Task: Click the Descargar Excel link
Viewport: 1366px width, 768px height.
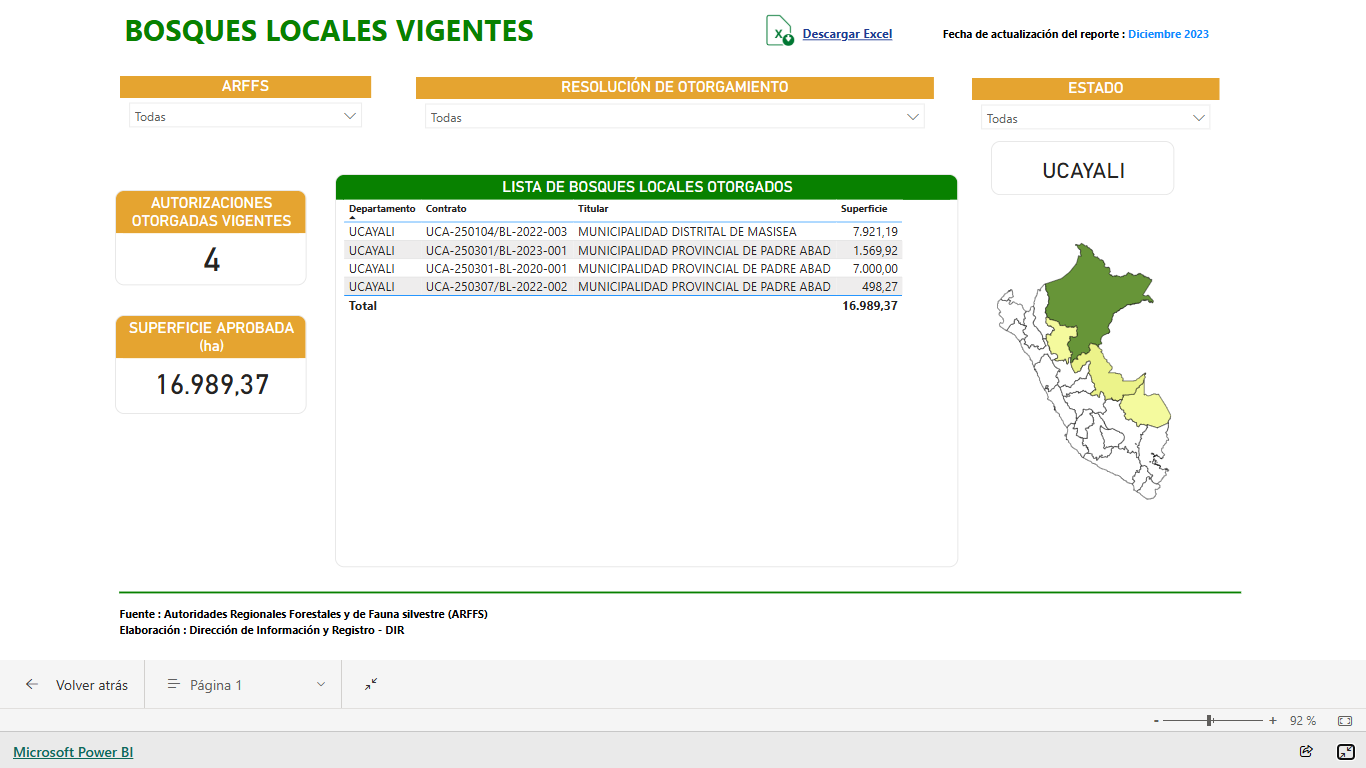Action: (x=847, y=34)
